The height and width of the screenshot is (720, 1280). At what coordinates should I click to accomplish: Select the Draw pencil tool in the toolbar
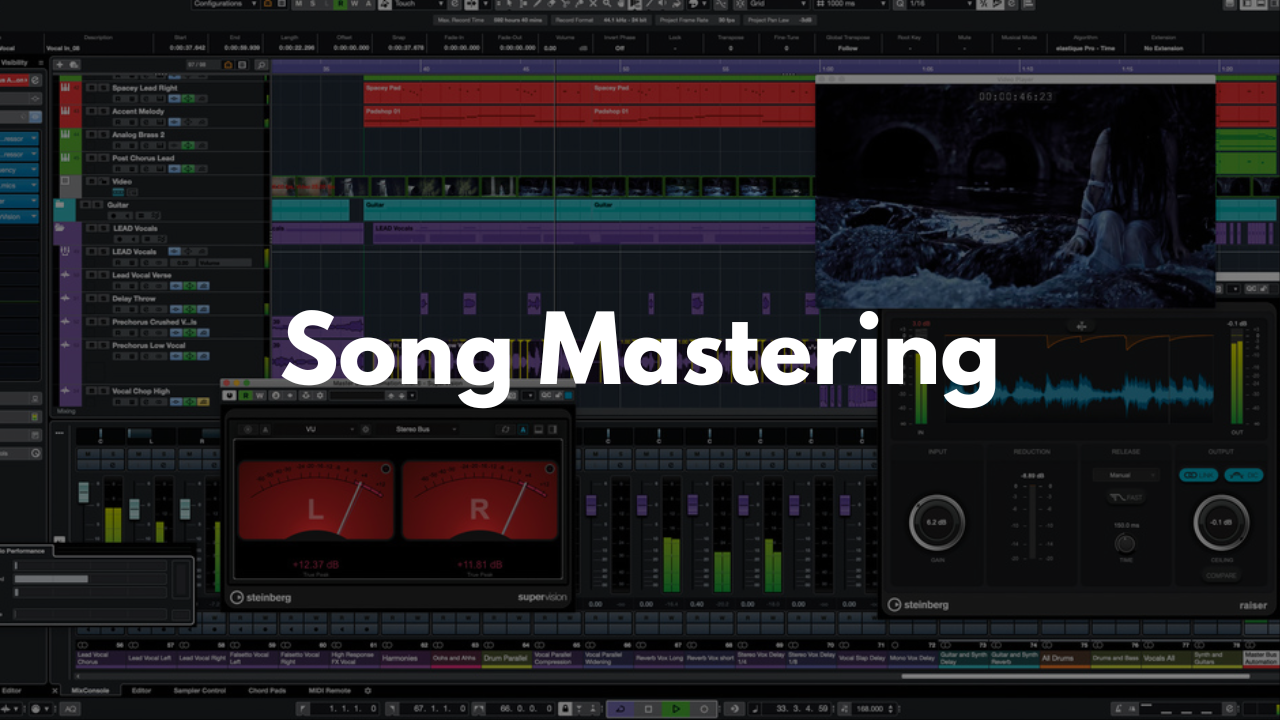pos(535,4)
